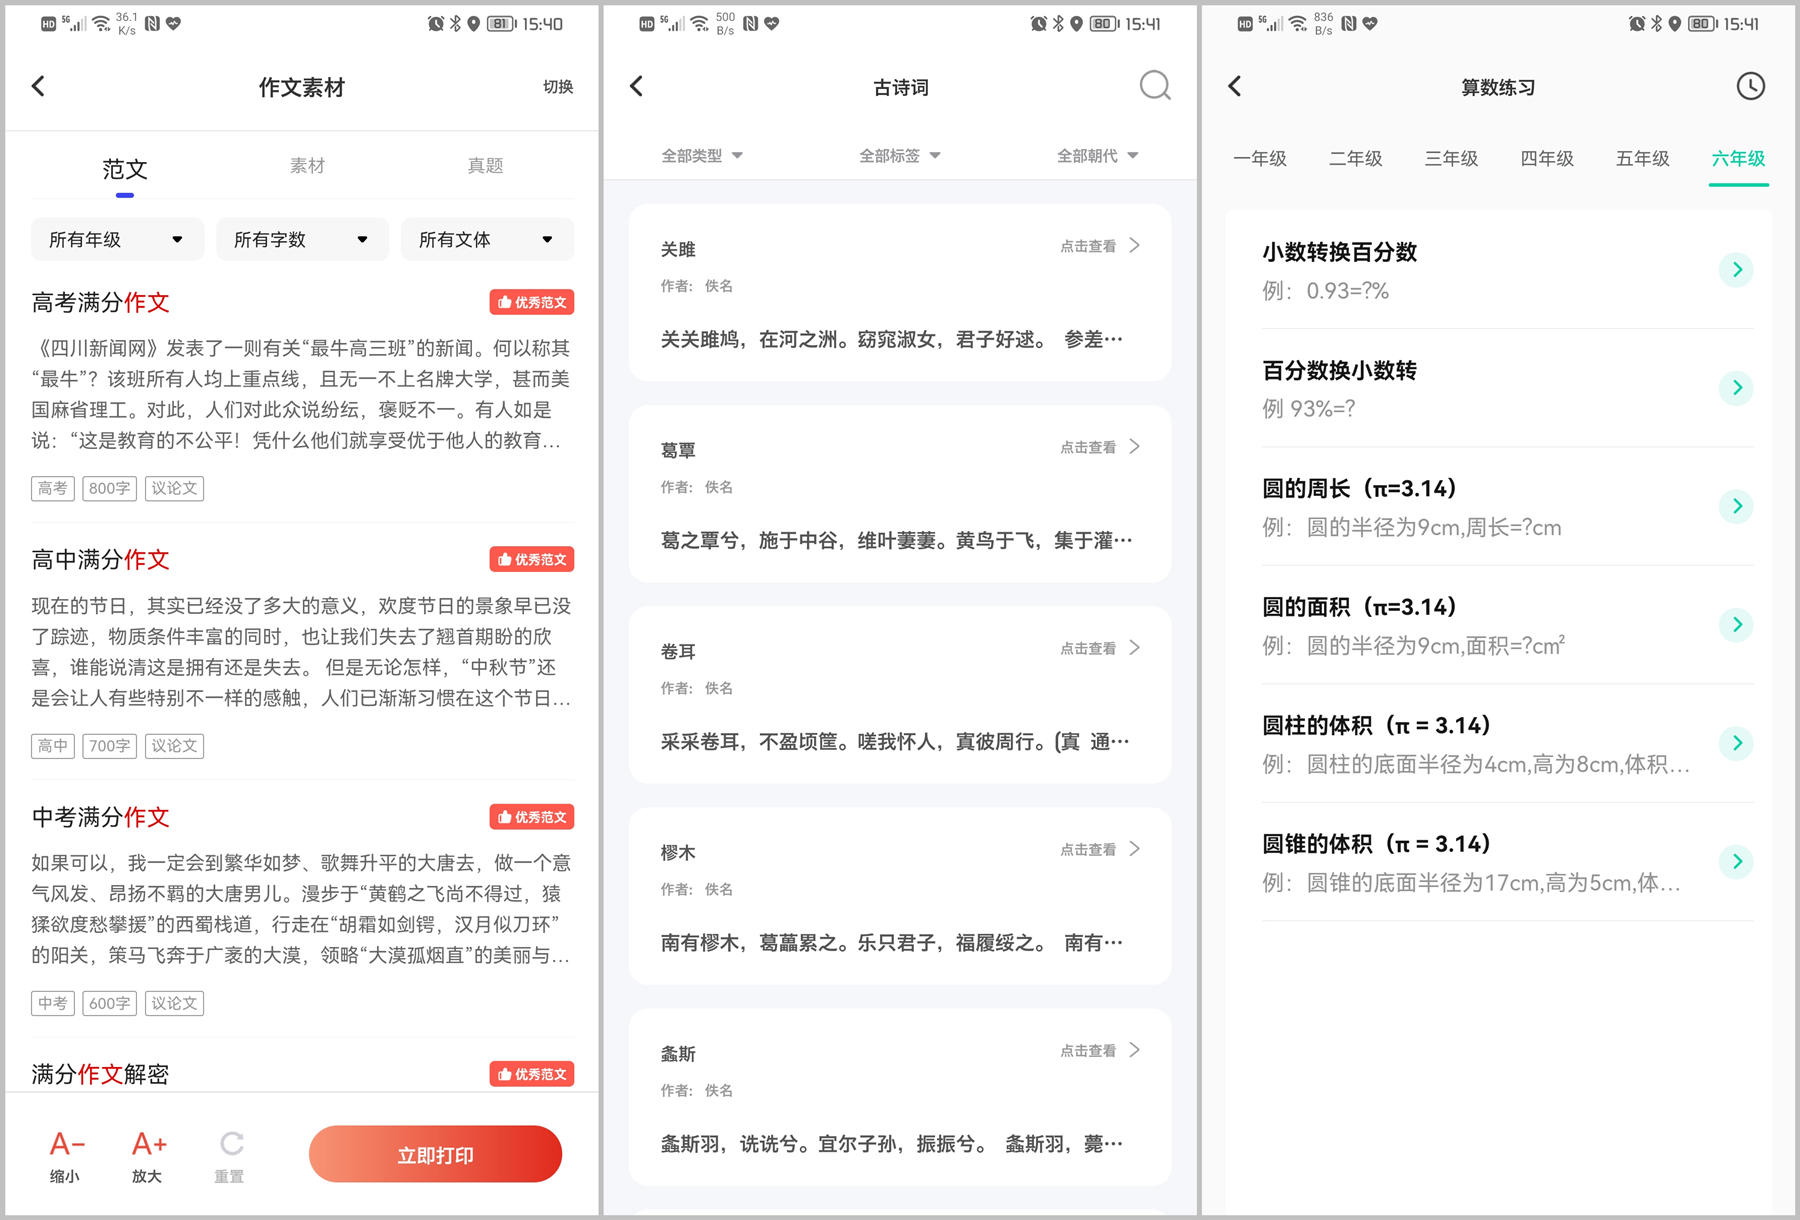The width and height of the screenshot is (1800, 1220).
Task: Click chevron next to 螽斯 点击查看
Action: coord(1134,1050)
